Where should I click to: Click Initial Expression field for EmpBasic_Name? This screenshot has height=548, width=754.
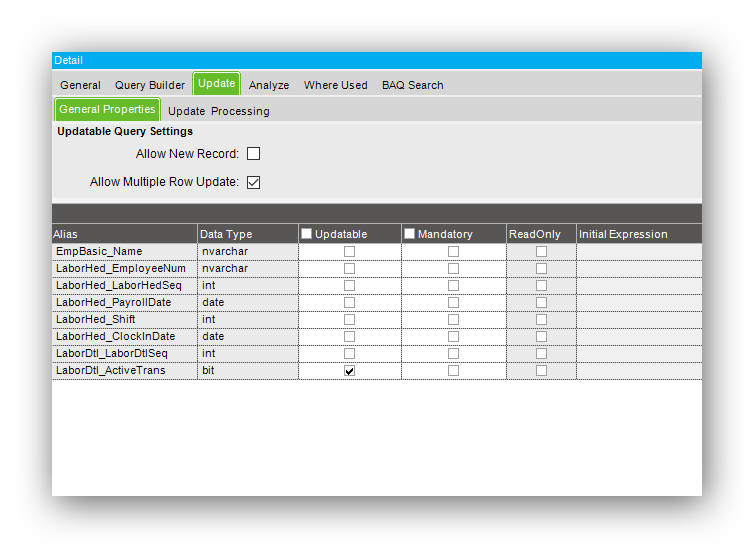(x=639, y=251)
